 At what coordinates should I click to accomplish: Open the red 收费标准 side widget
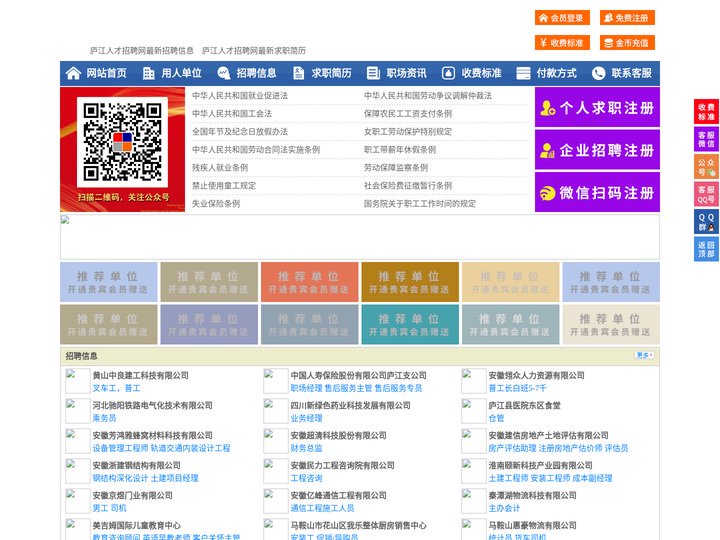click(706, 111)
